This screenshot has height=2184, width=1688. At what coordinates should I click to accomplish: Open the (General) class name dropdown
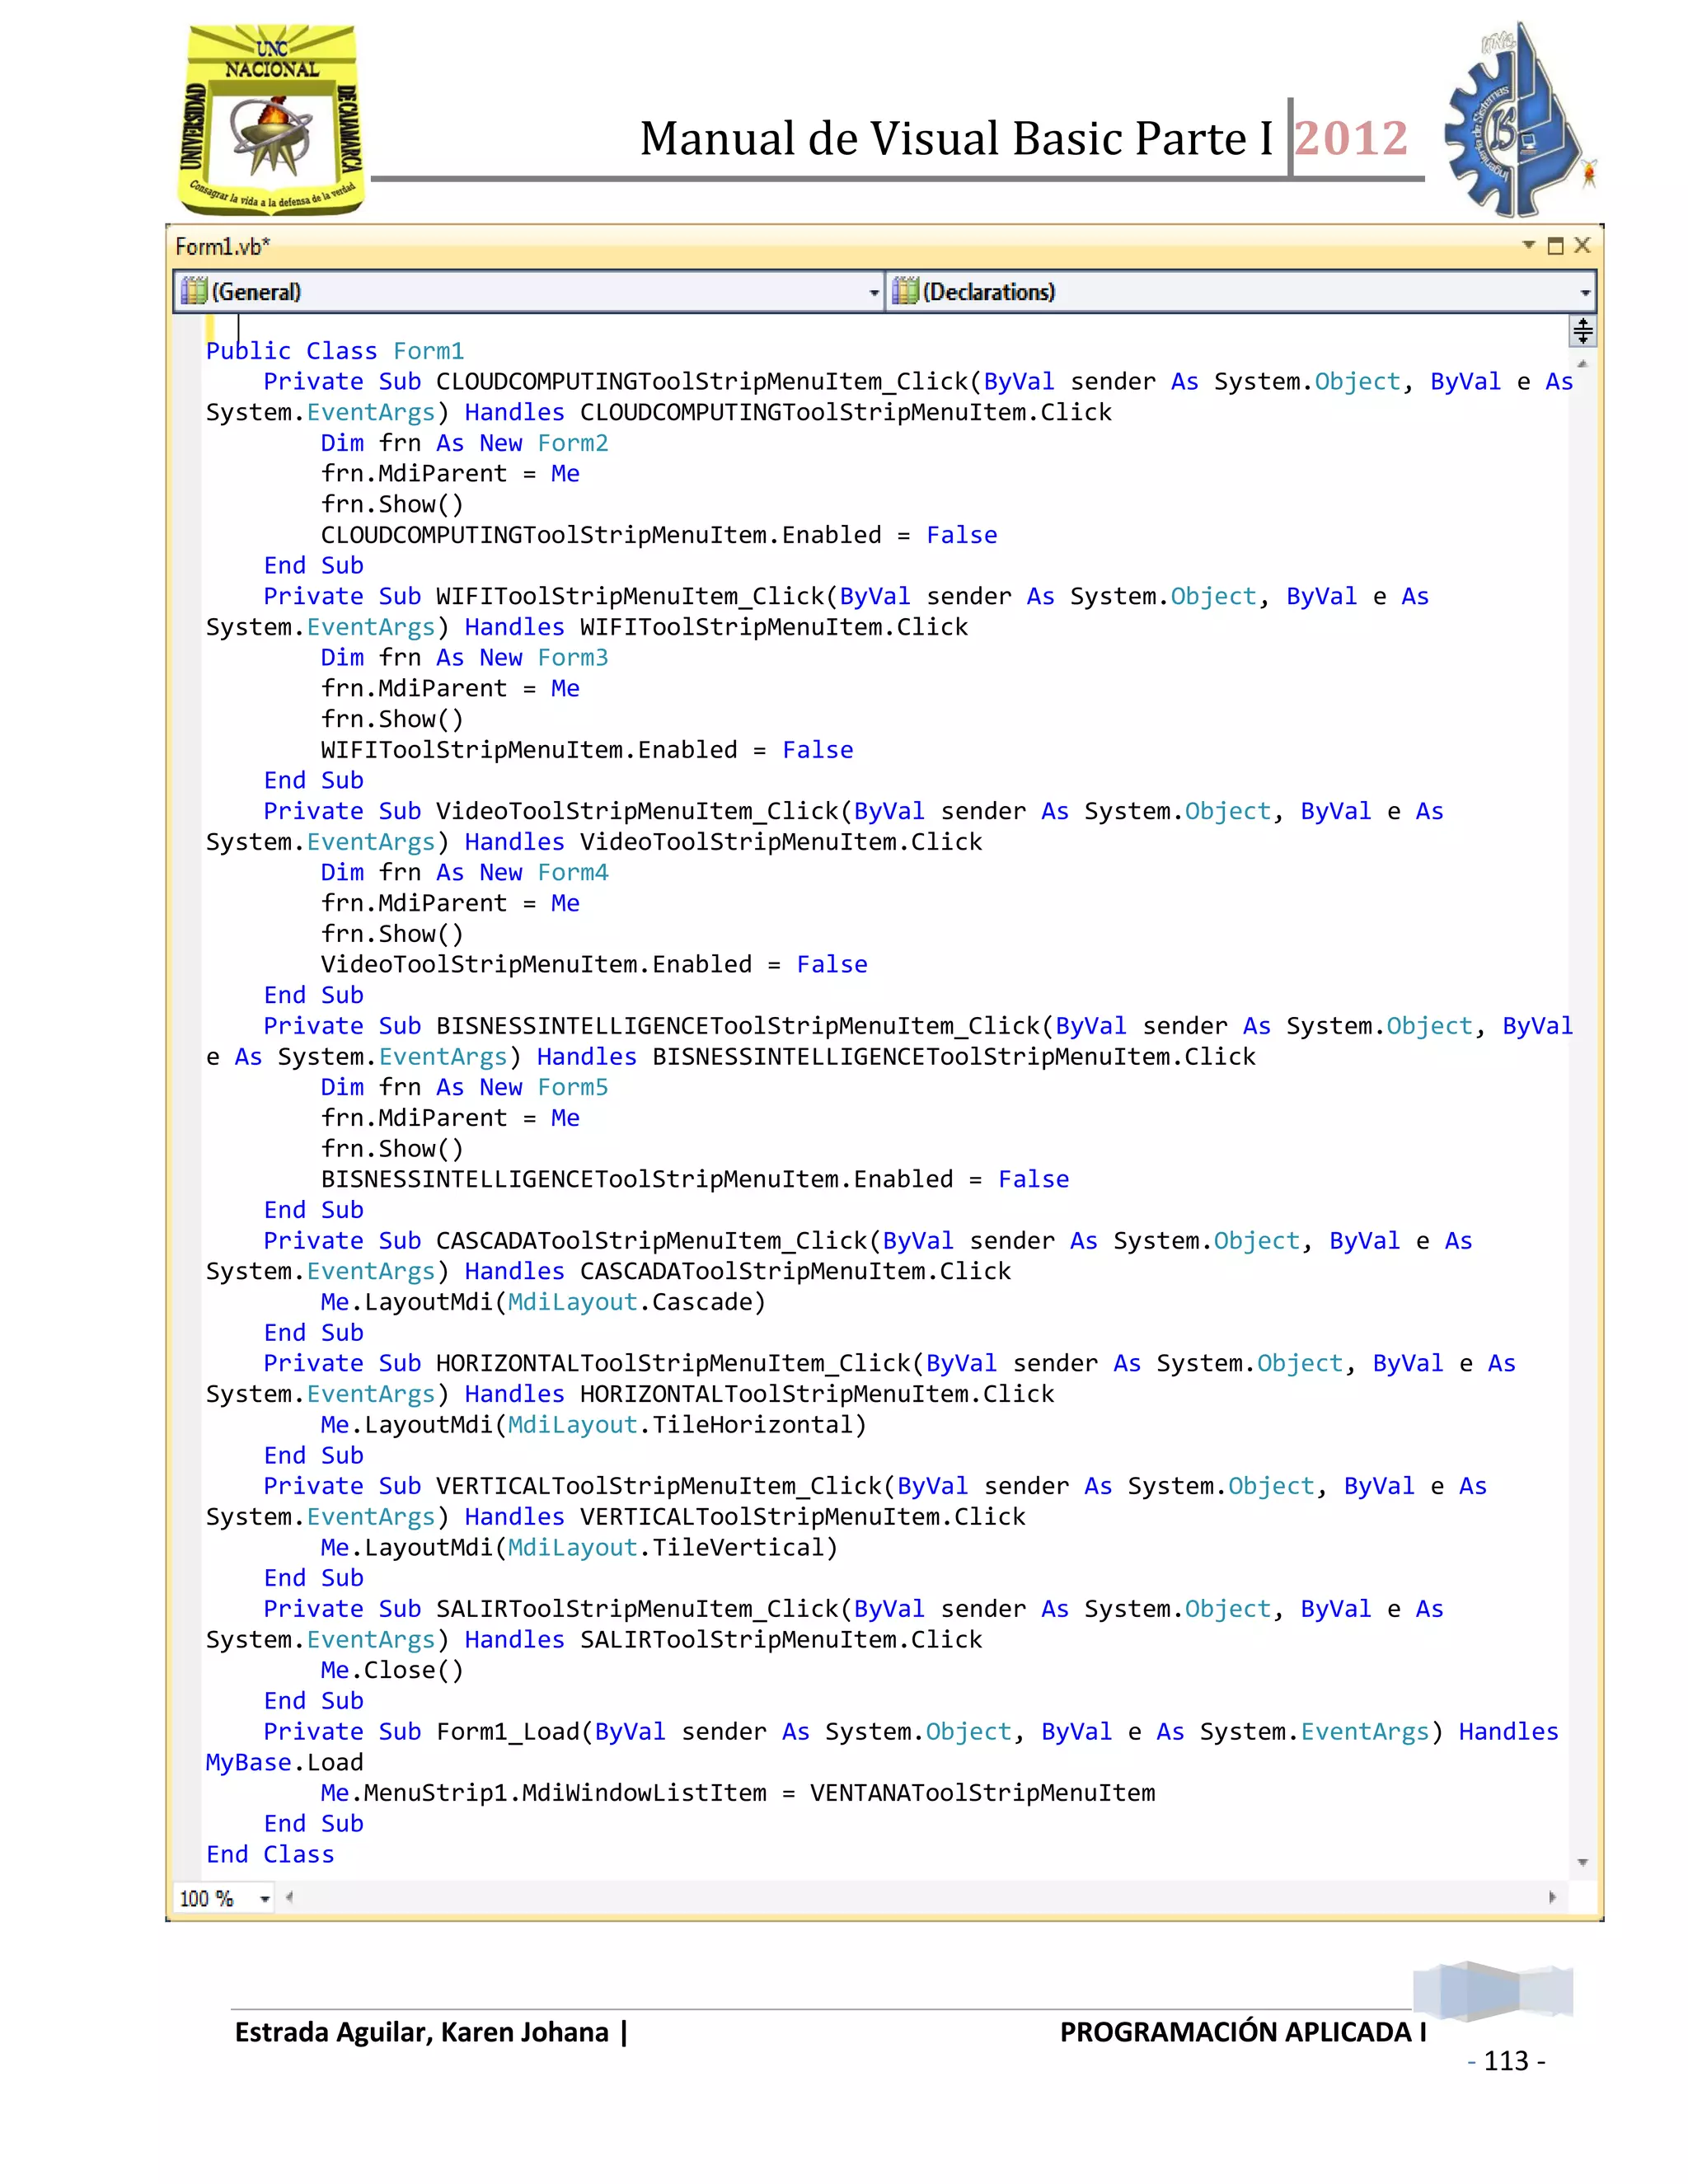[529, 292]
